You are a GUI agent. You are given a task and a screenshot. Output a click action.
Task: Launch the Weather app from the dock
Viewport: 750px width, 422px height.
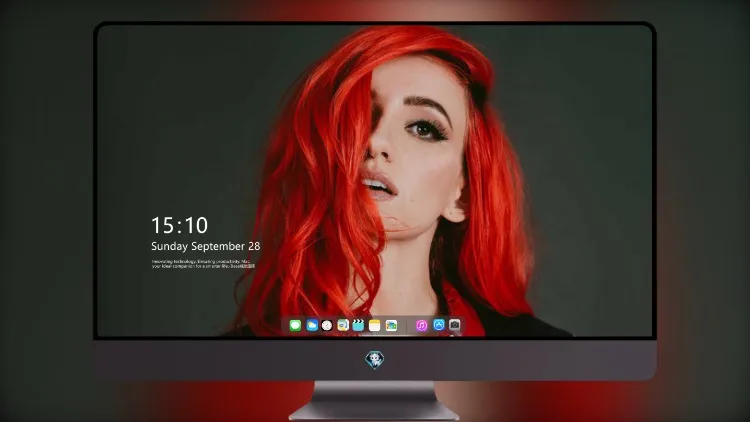pos(312,326)
